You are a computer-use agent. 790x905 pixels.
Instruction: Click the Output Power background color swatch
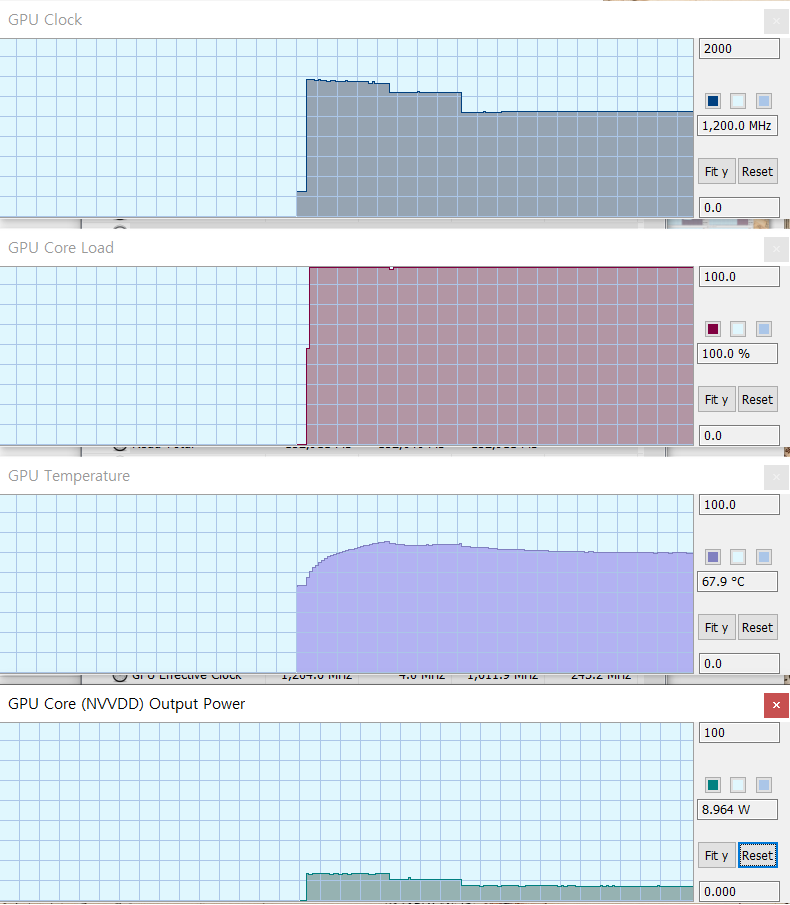738,785
